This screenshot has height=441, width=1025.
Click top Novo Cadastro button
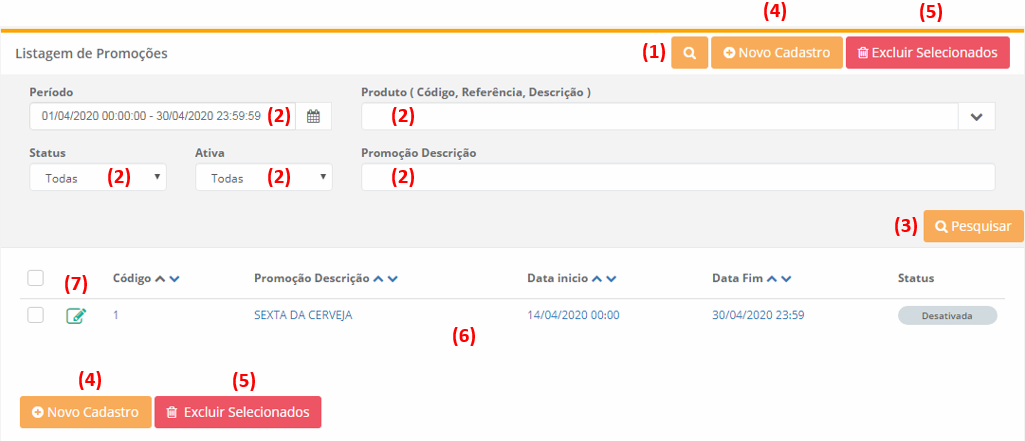[x=776, y=52]
